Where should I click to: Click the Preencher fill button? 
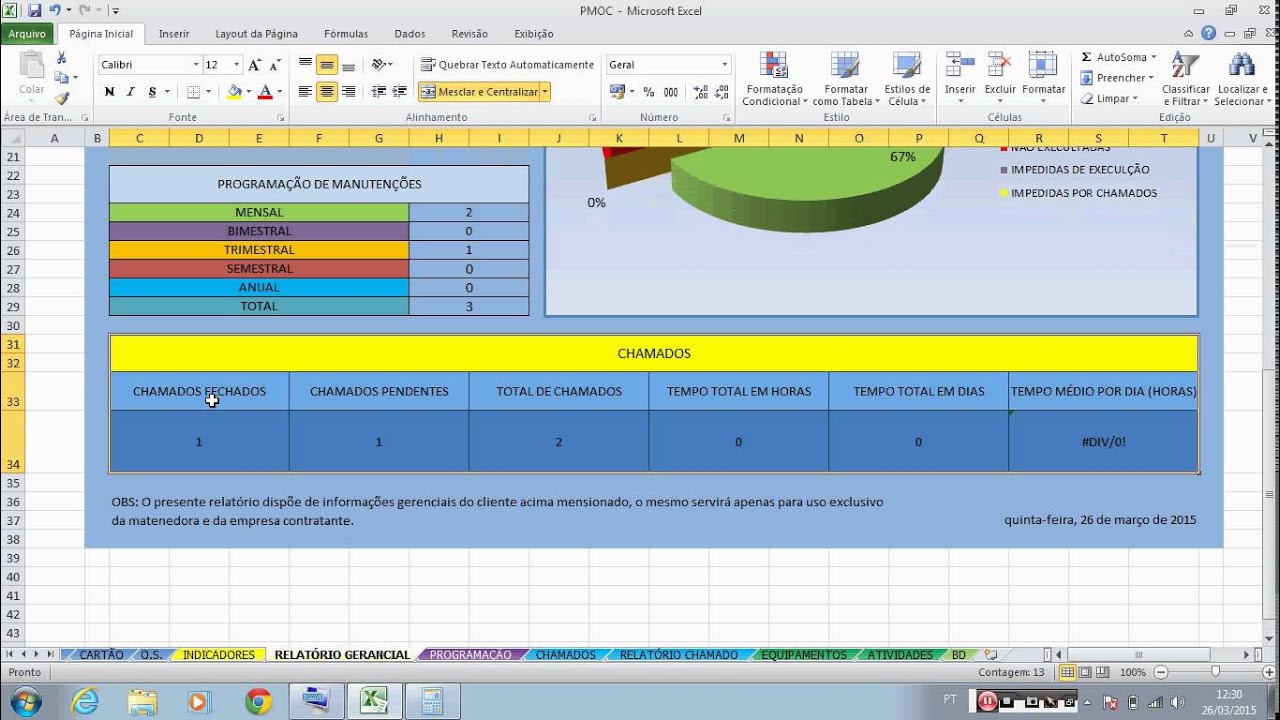pyautogui.click(x=1117, y=78)
